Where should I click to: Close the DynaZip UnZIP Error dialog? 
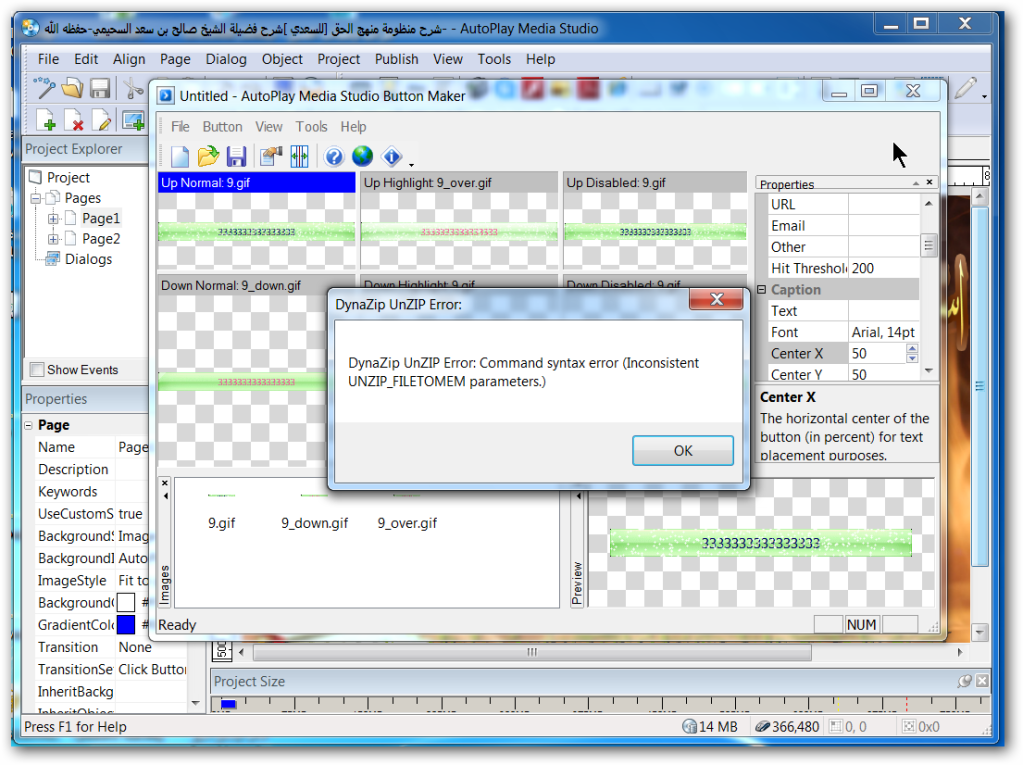(x=716, y=300)
